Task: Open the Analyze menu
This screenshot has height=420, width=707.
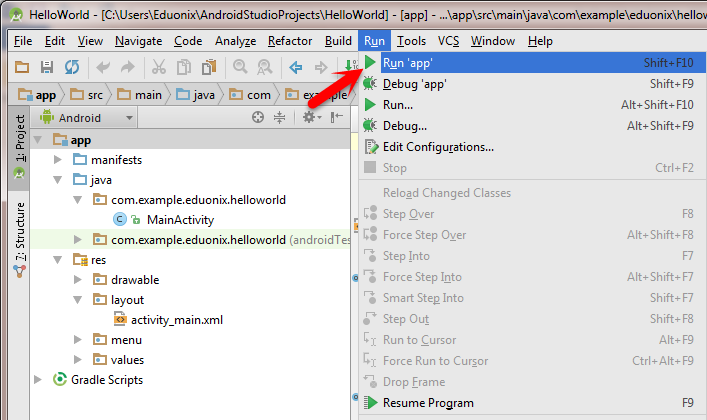Action: point(235,41)
